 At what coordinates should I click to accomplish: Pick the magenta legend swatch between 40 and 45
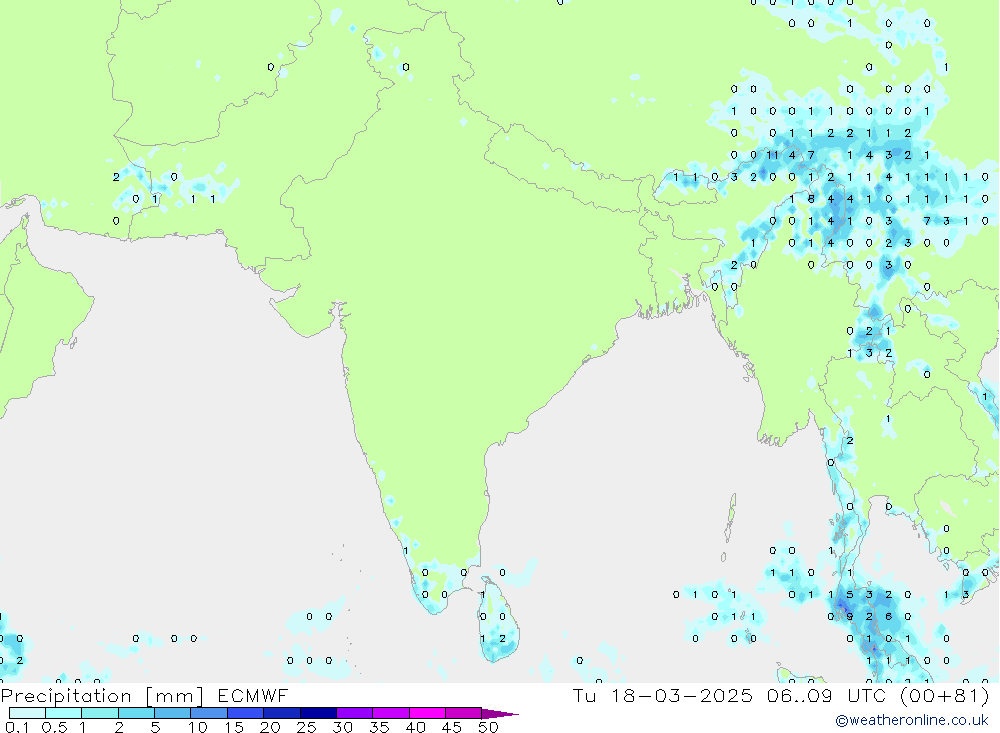[x=427, y=713]
